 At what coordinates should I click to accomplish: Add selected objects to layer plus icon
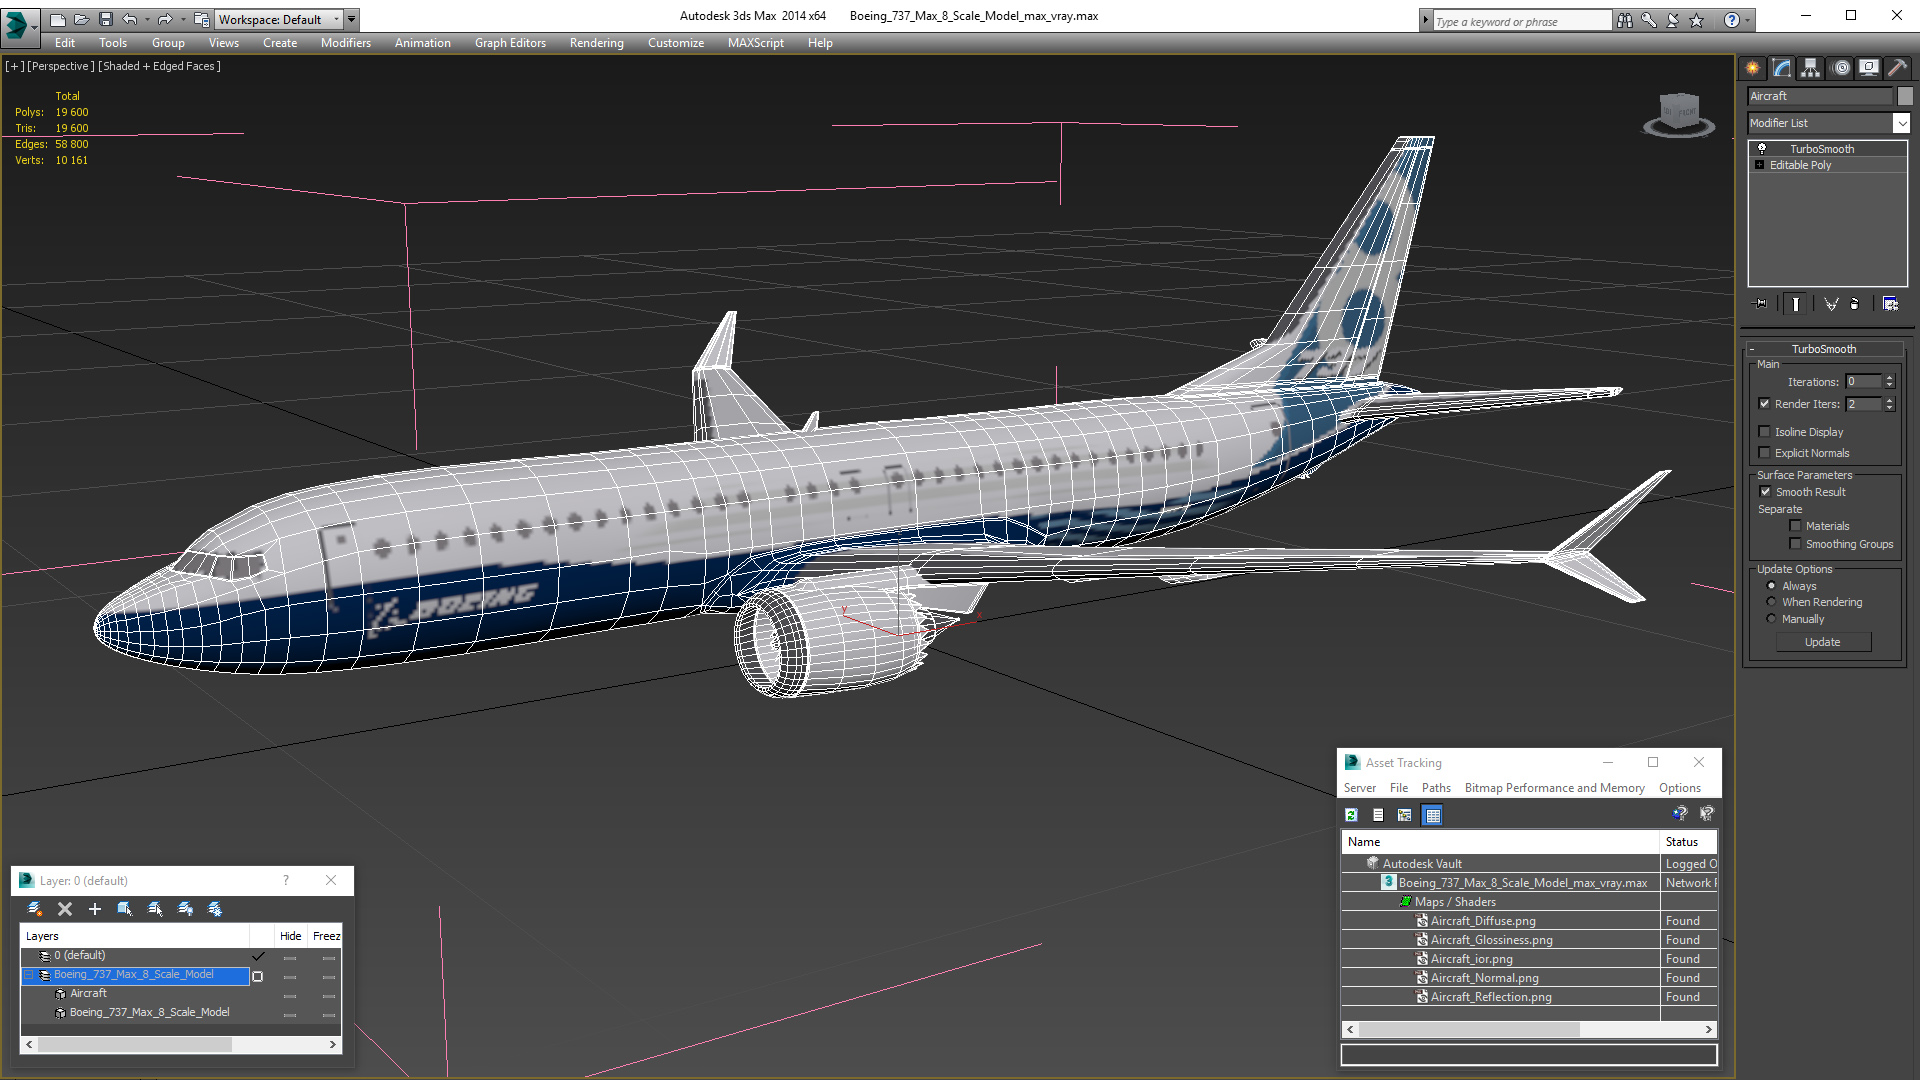point(95,909)
